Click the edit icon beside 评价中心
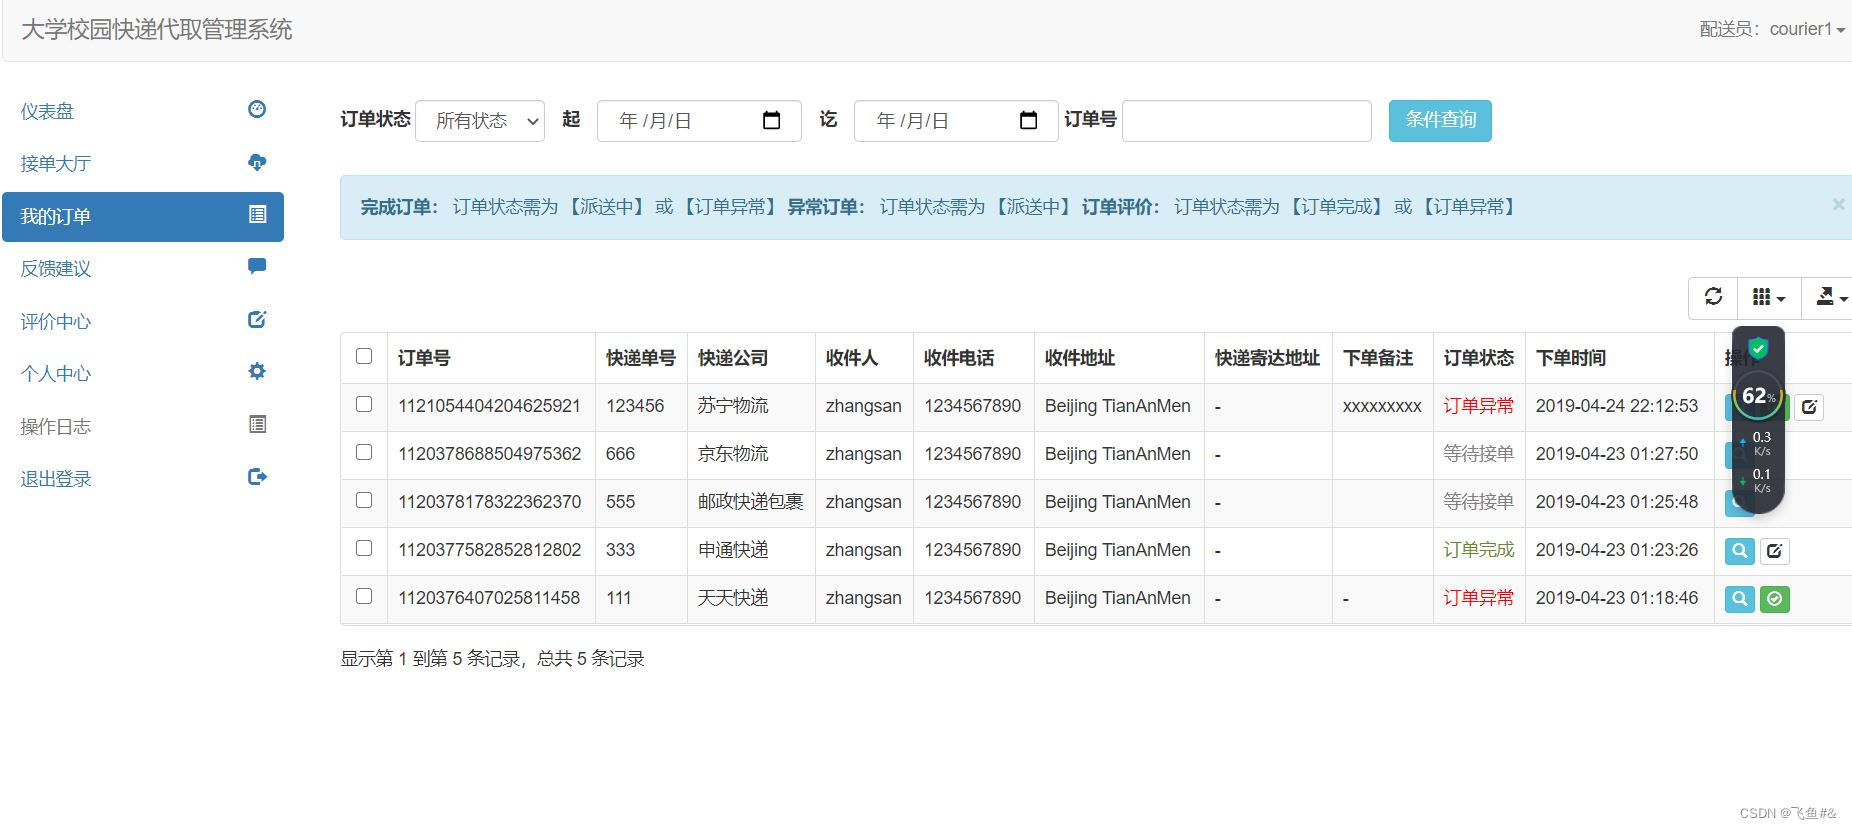Viewport: 1852px width, 829px height. (x=257, y=320)
